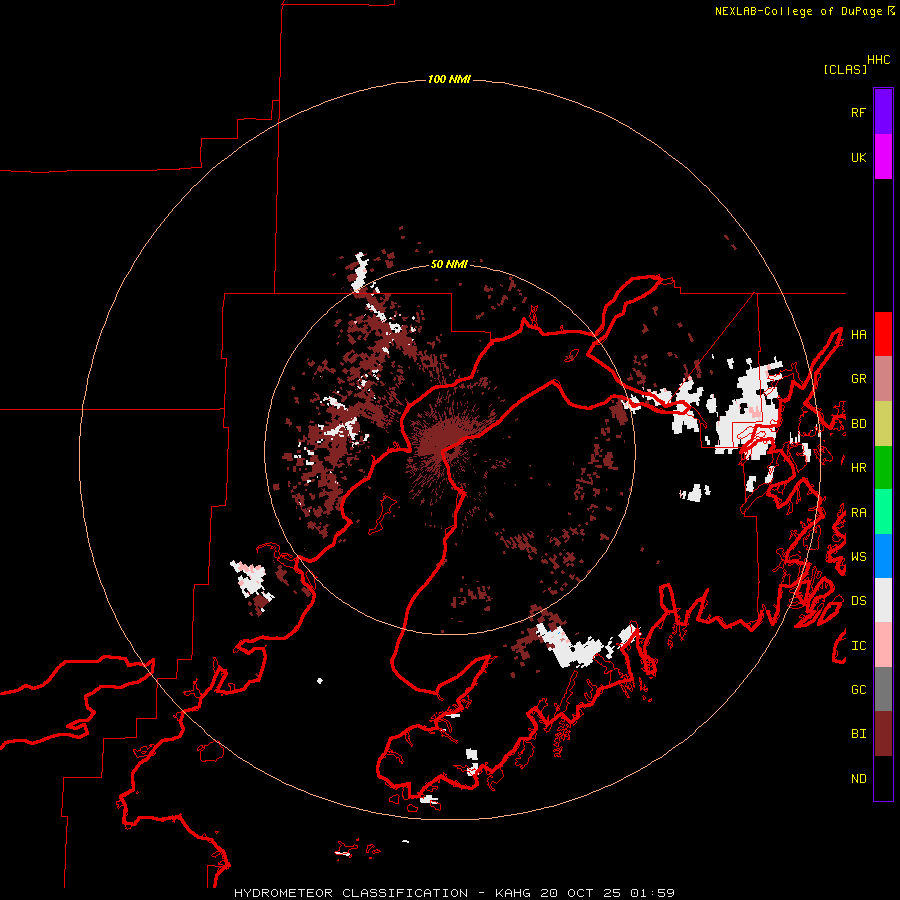
Task: Click the blue WS legend swatch
Action: 883,556
